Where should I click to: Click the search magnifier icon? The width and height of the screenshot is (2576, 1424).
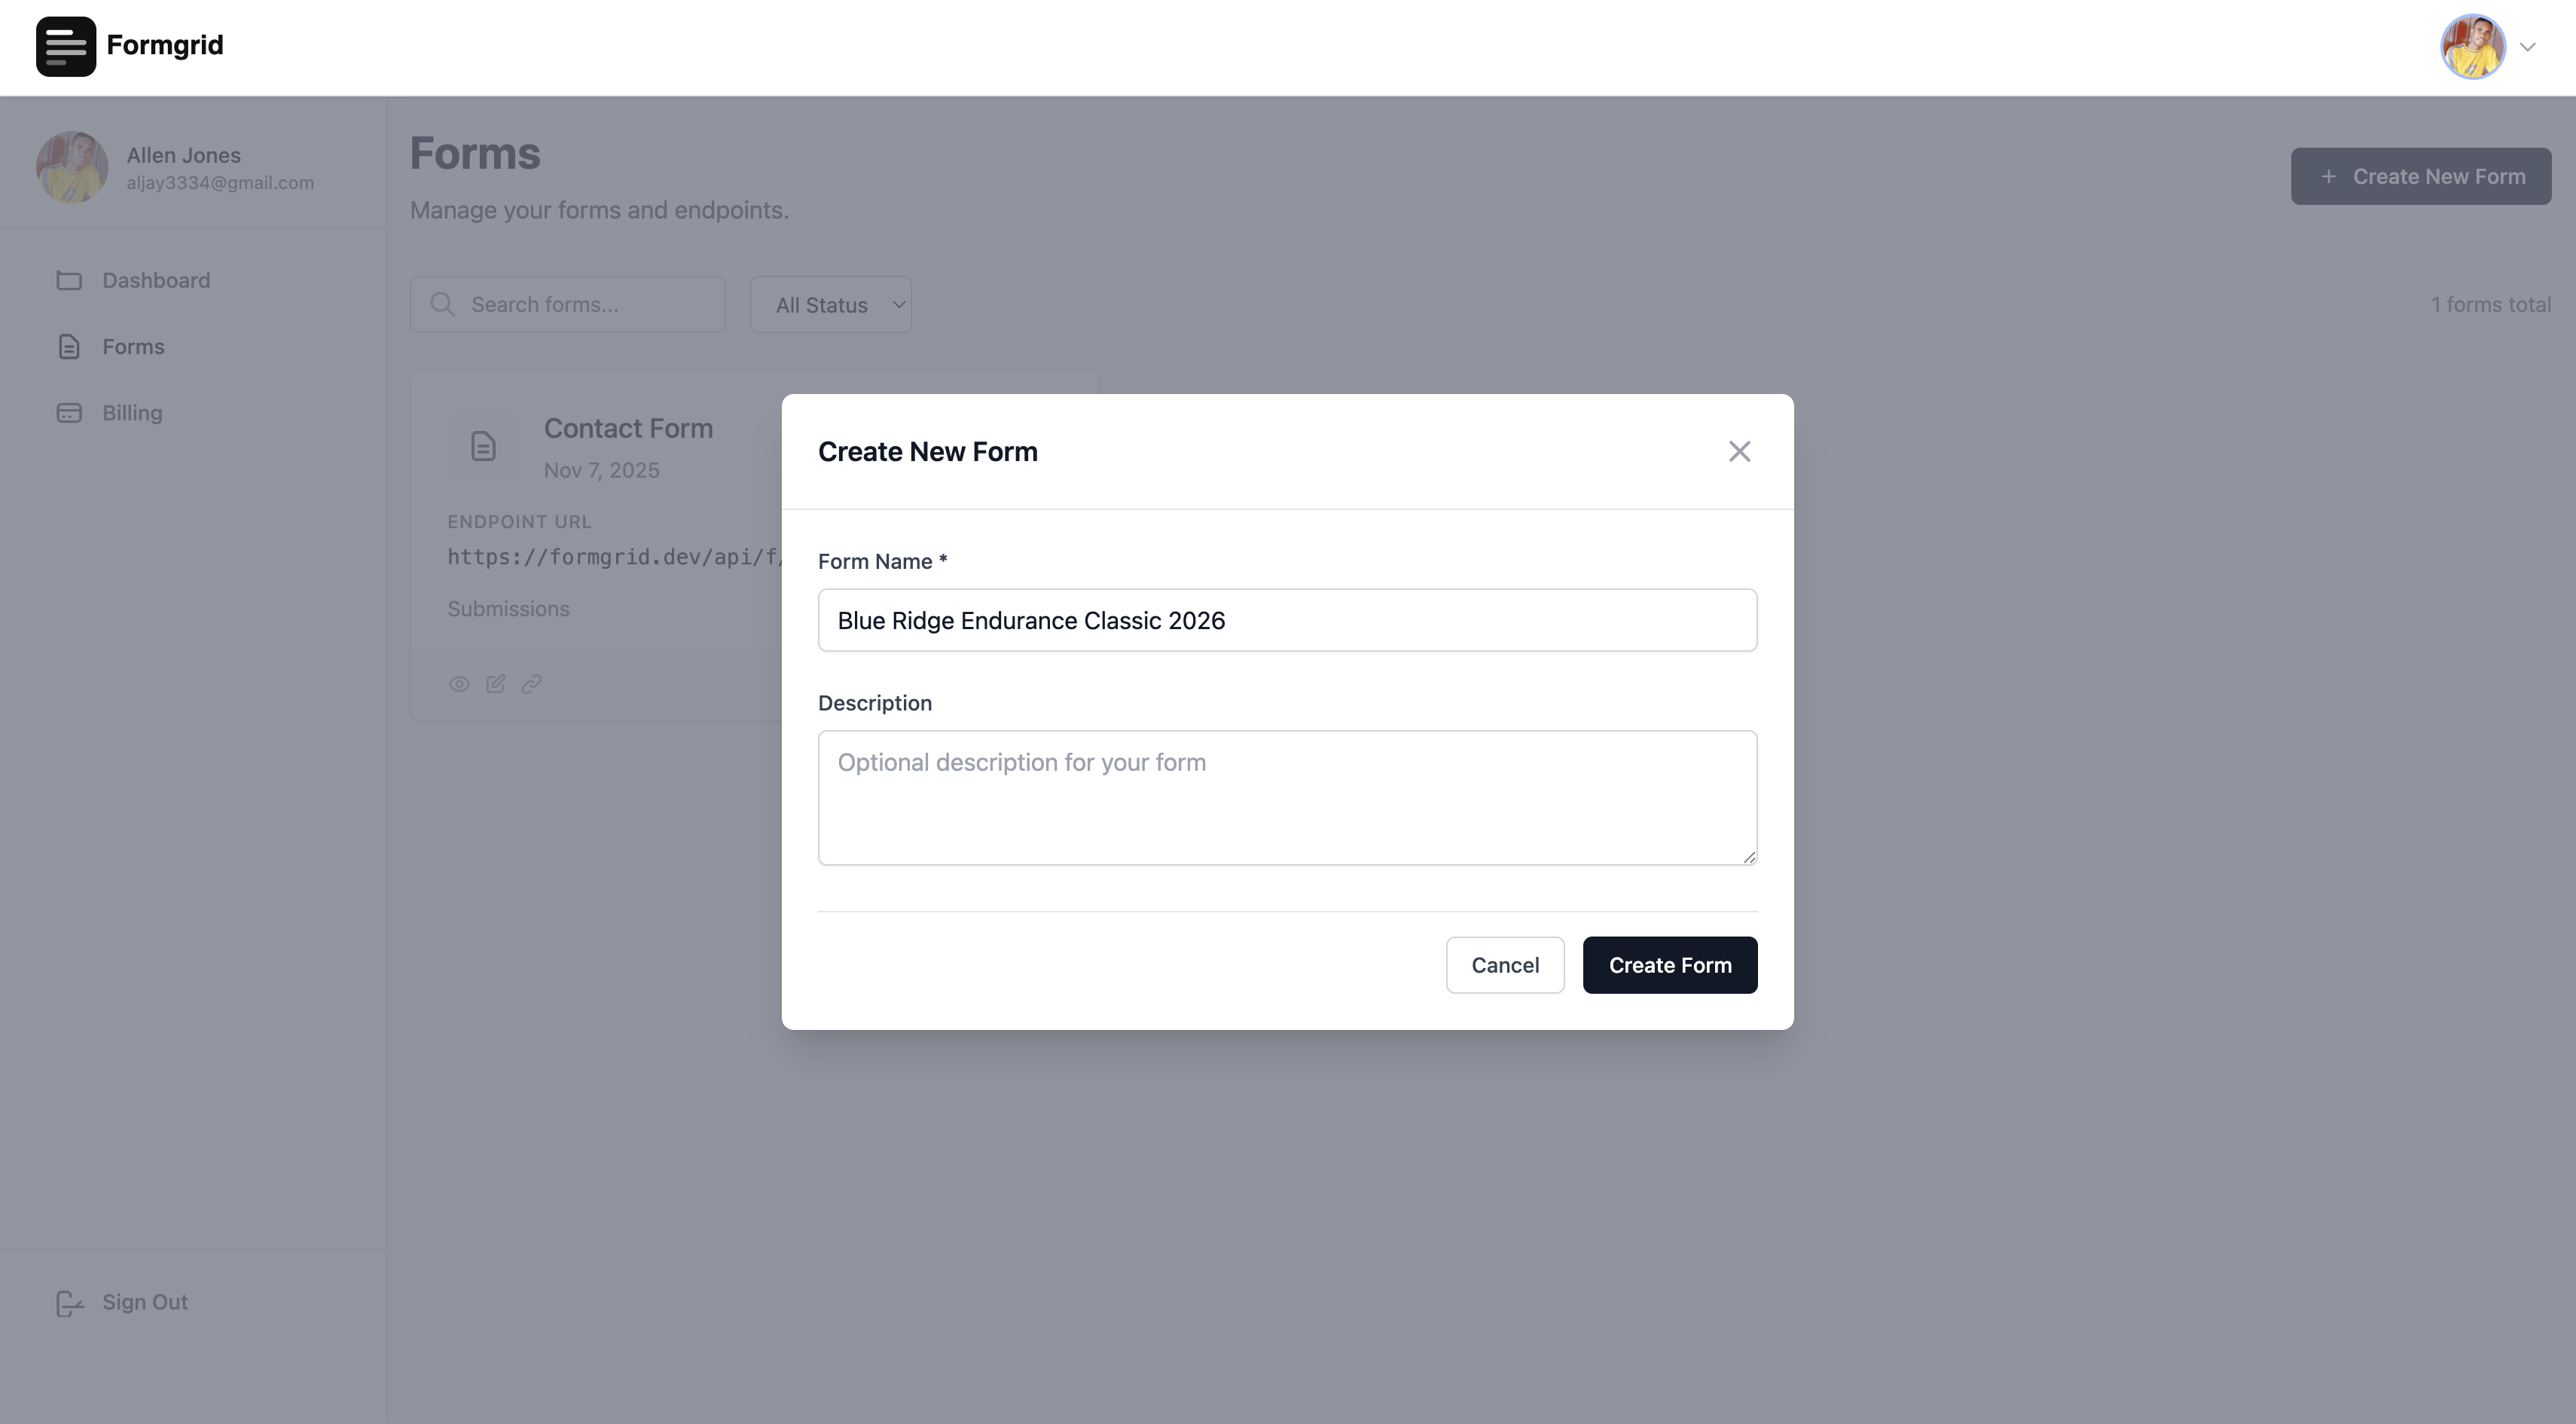pyautogui.click(x=442, y=305)
